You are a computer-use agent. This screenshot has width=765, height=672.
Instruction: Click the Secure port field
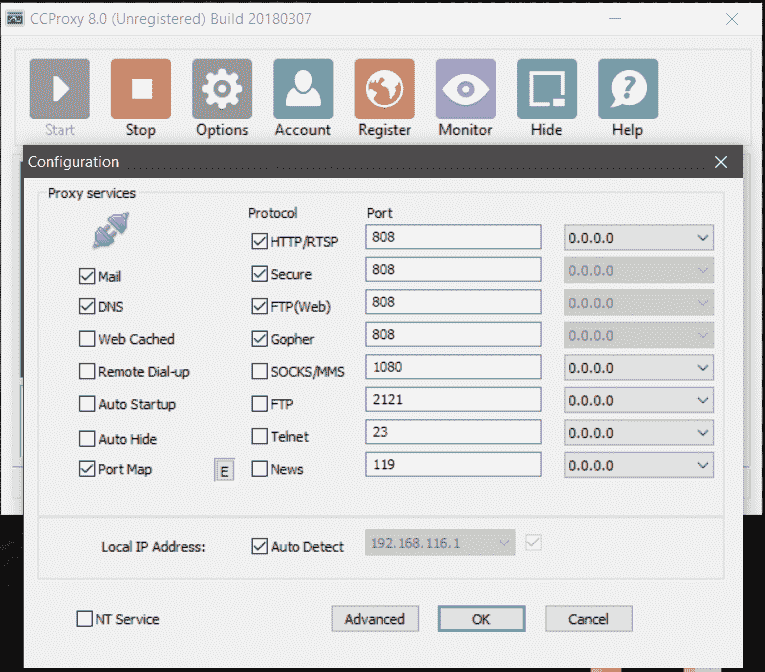point(453,269)
